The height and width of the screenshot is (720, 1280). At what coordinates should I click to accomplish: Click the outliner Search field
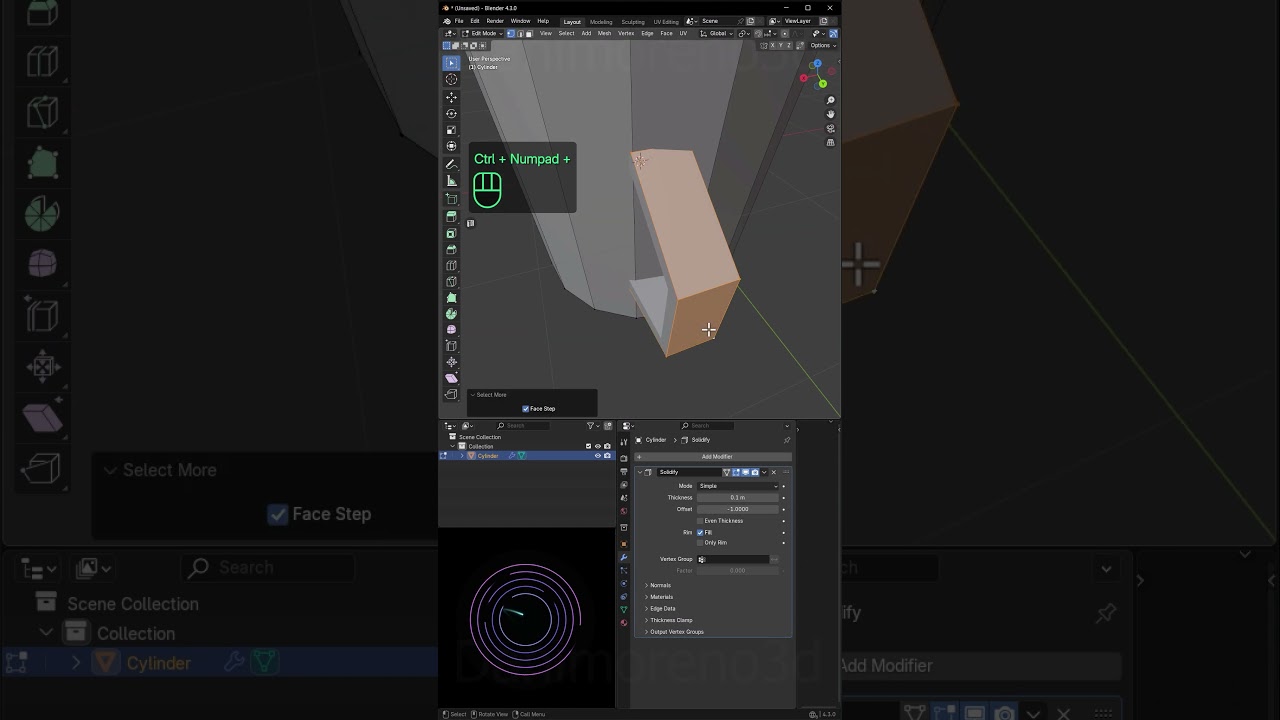[x=524, y=426]
